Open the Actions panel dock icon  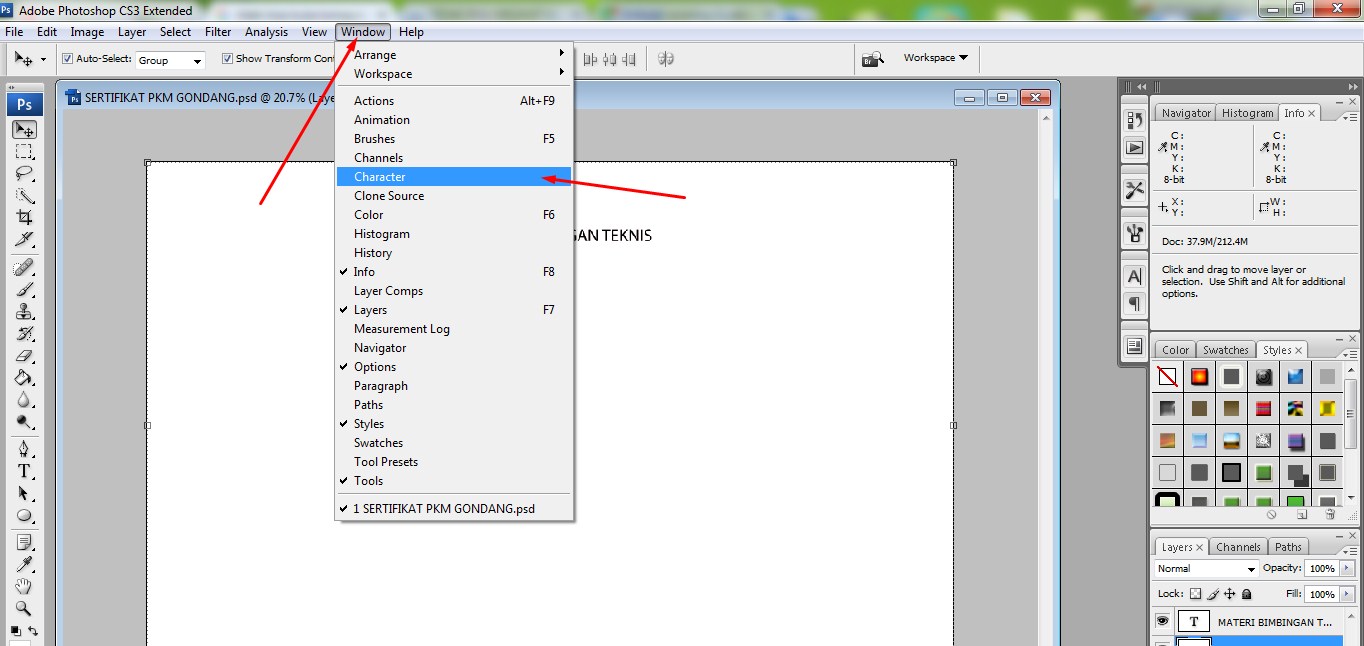point(1134,147)
